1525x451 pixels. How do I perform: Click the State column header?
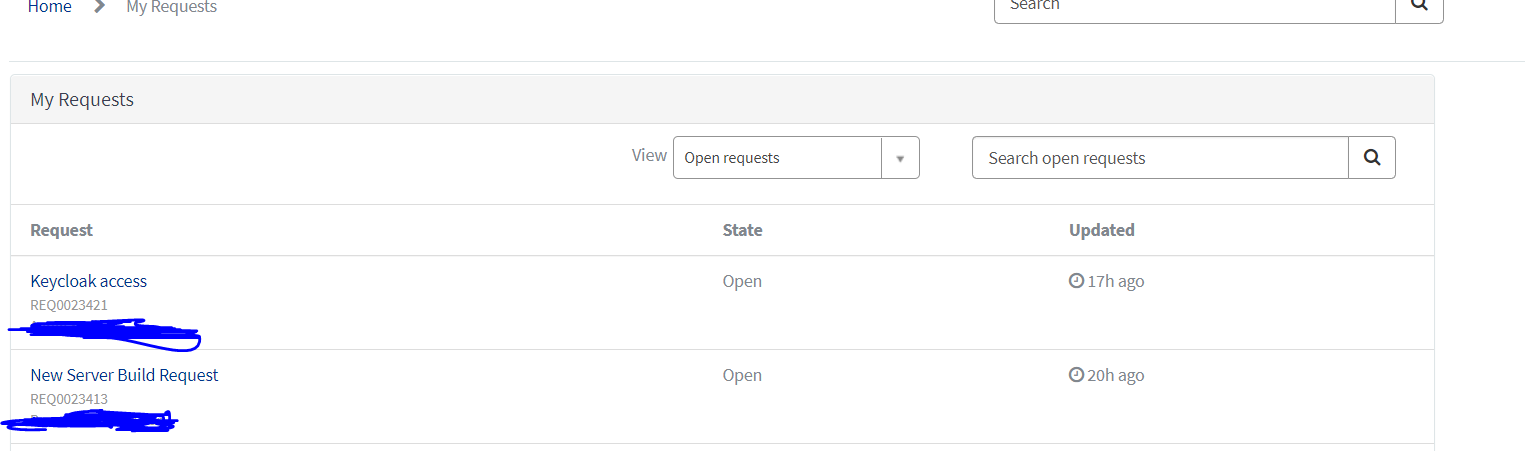tap(742, 230)
